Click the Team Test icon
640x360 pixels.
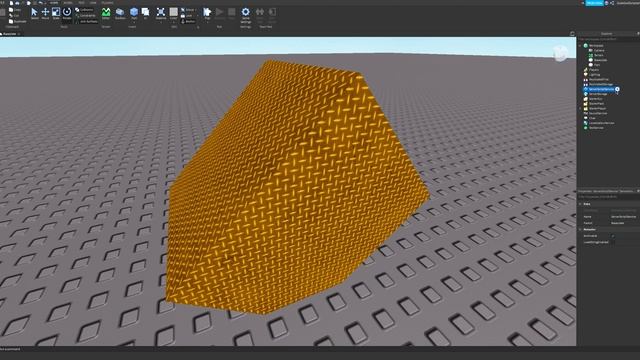(x=260, y=13)
